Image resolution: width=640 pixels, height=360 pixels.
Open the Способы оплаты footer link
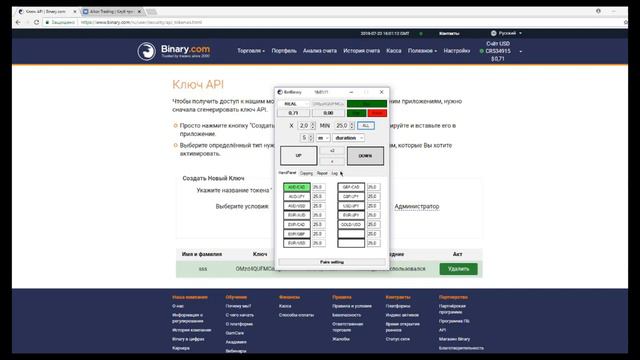click(x=296, y=315)
